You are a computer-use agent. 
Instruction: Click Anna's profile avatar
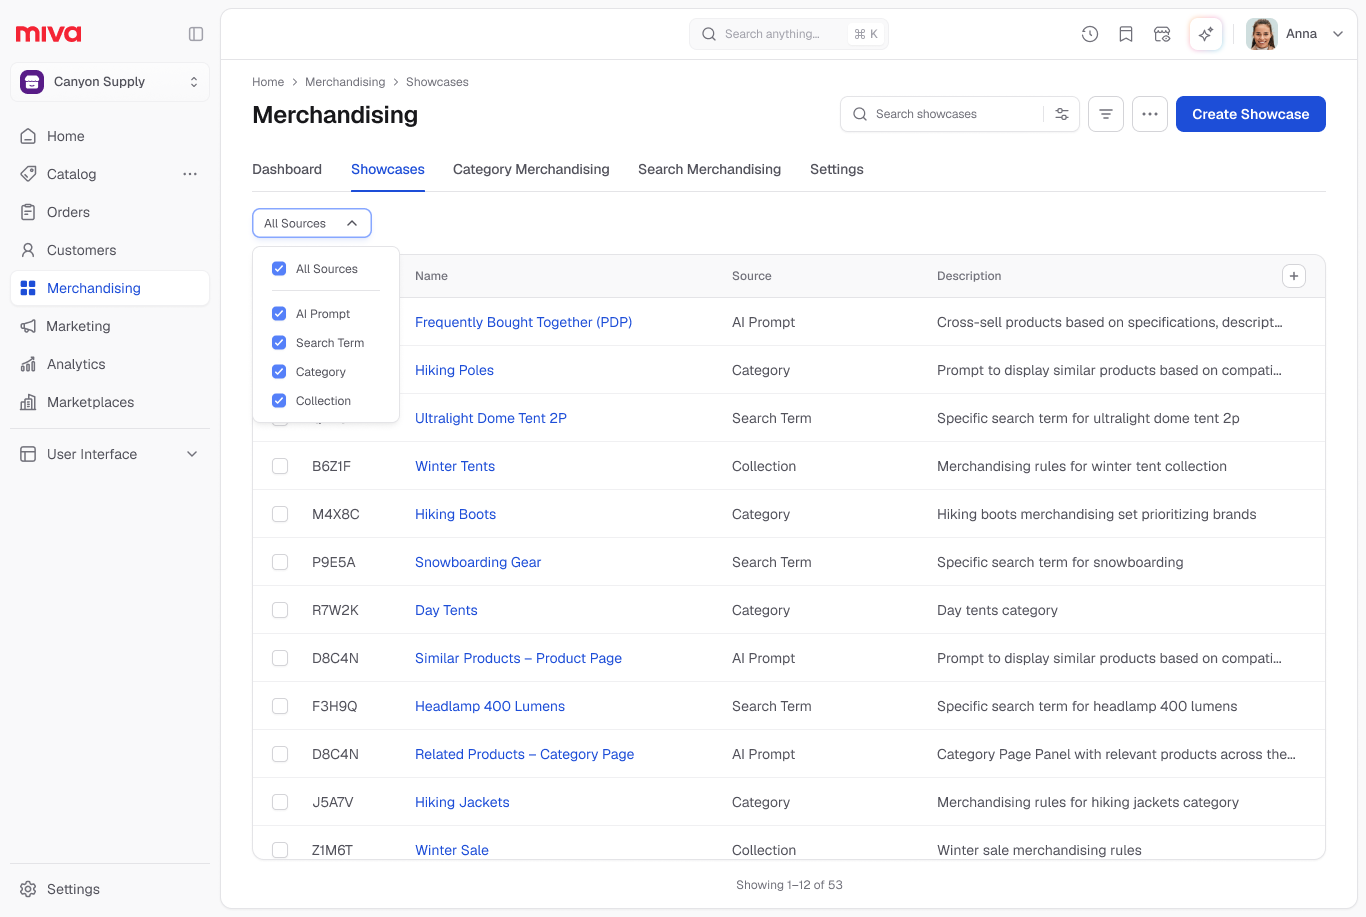(x=1262, y=34)
